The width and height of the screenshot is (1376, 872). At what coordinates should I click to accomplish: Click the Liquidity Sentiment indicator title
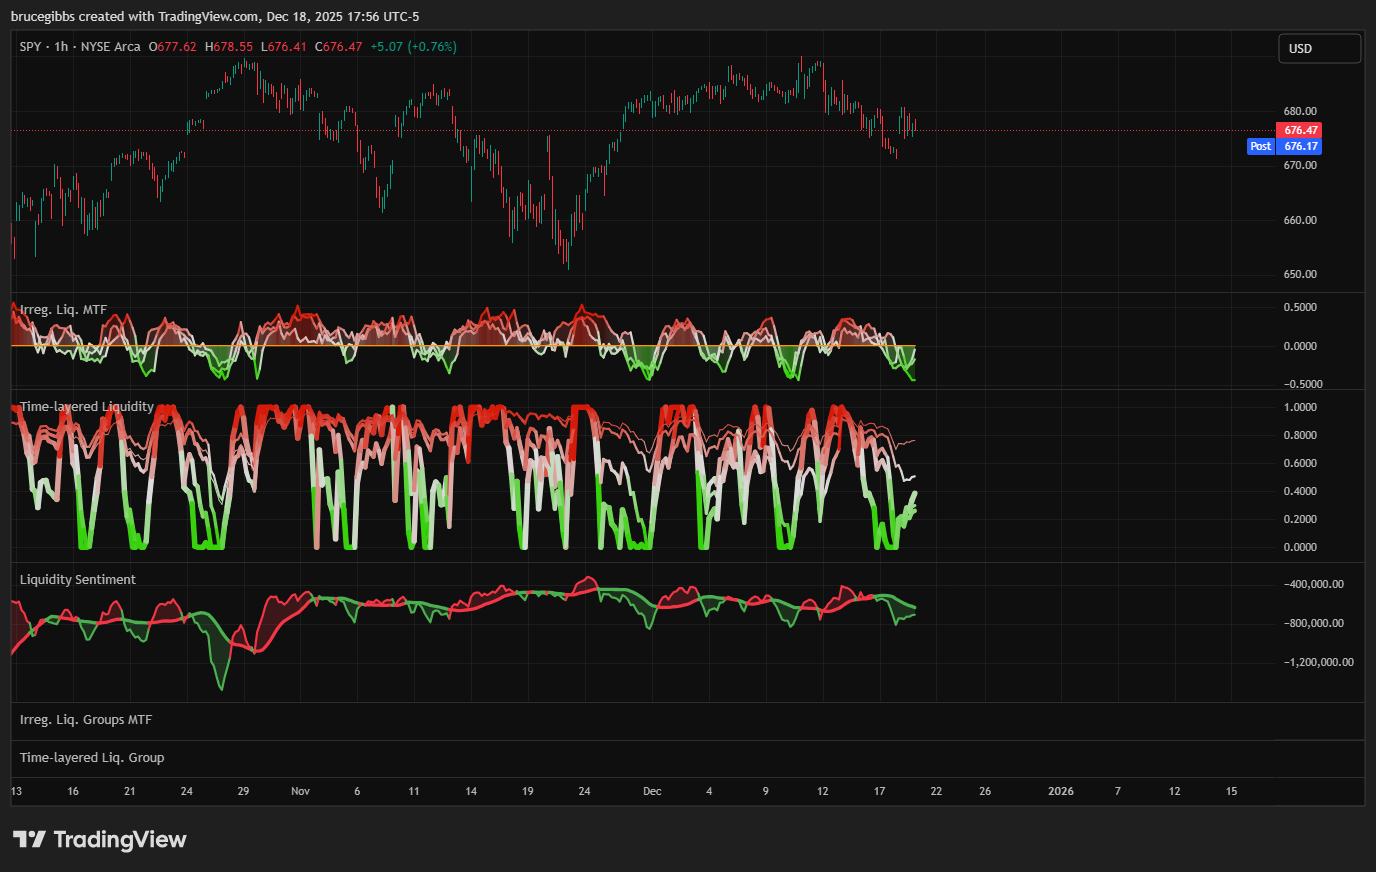[78, 580]
